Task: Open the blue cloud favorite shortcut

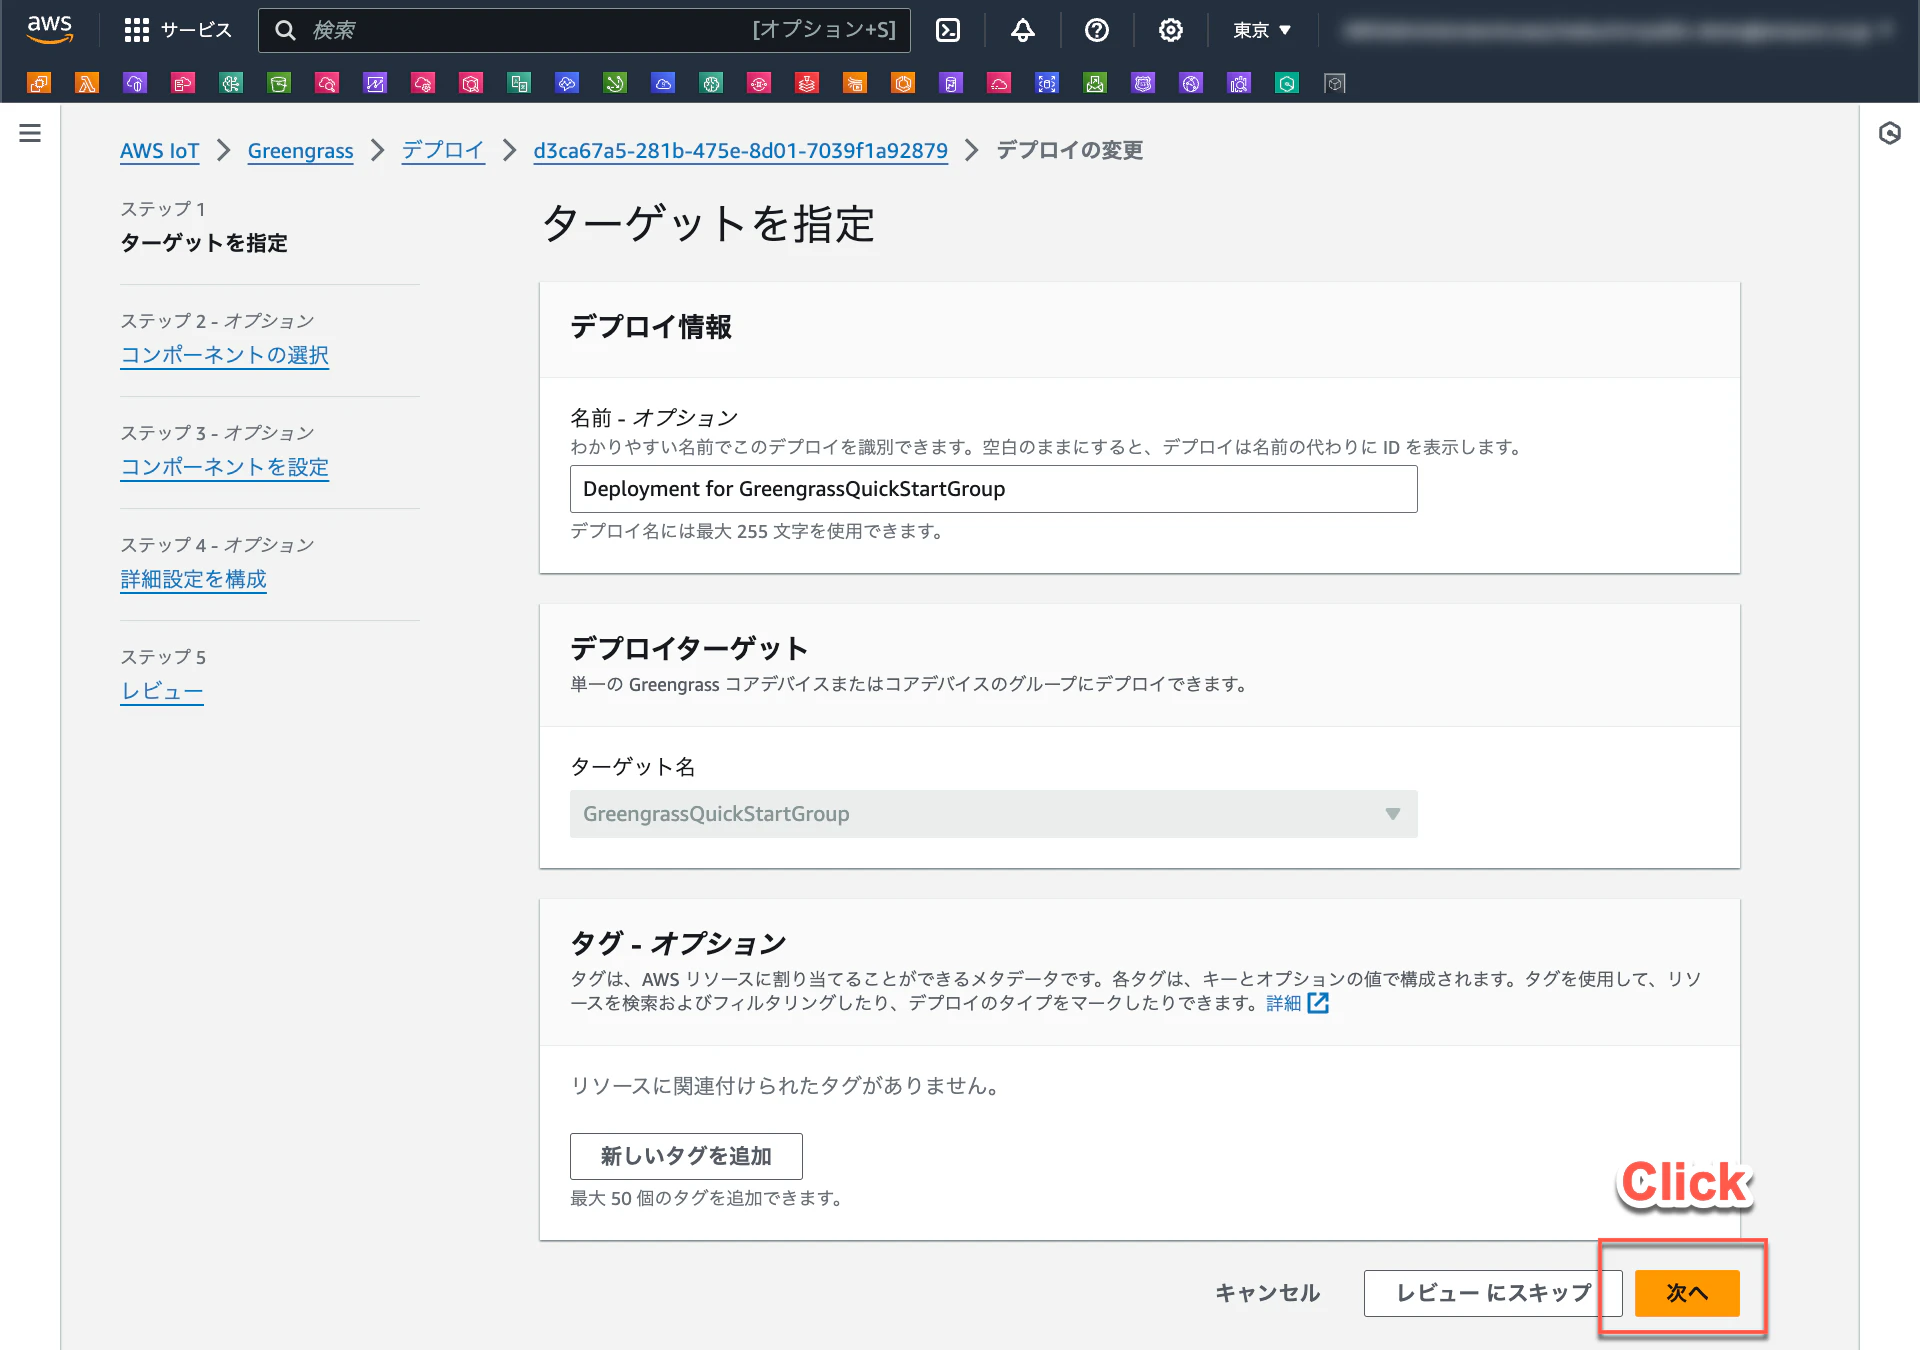Action: [x=663, y=83]
